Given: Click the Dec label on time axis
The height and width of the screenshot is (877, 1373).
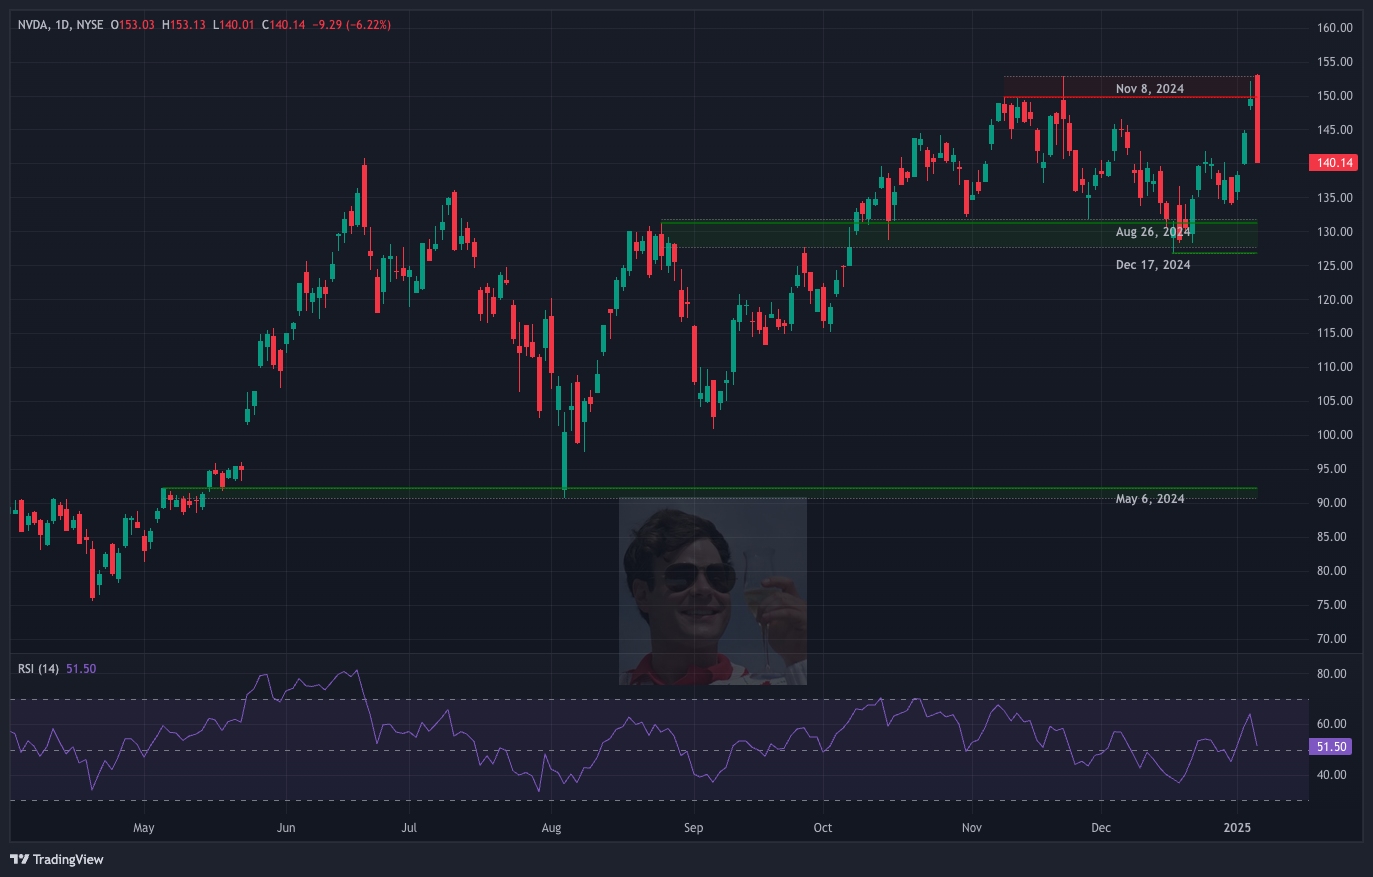Looking at the screenshot, I should [x=1100, y=828].
